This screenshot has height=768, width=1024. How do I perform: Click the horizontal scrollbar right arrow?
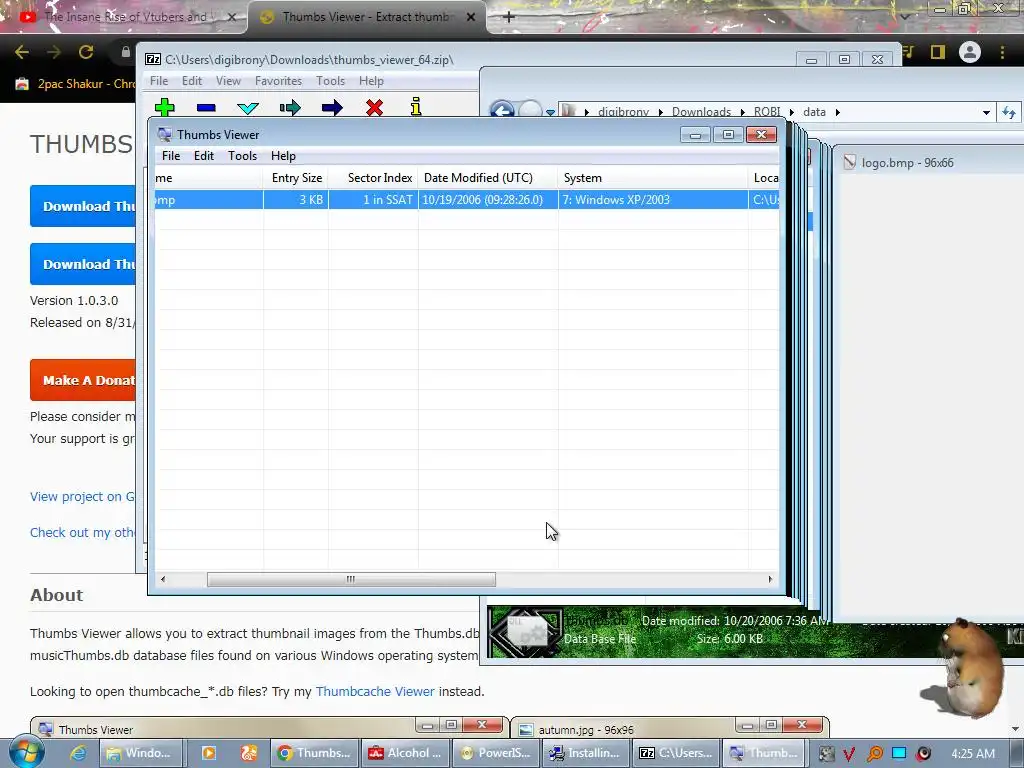[770, 579]
